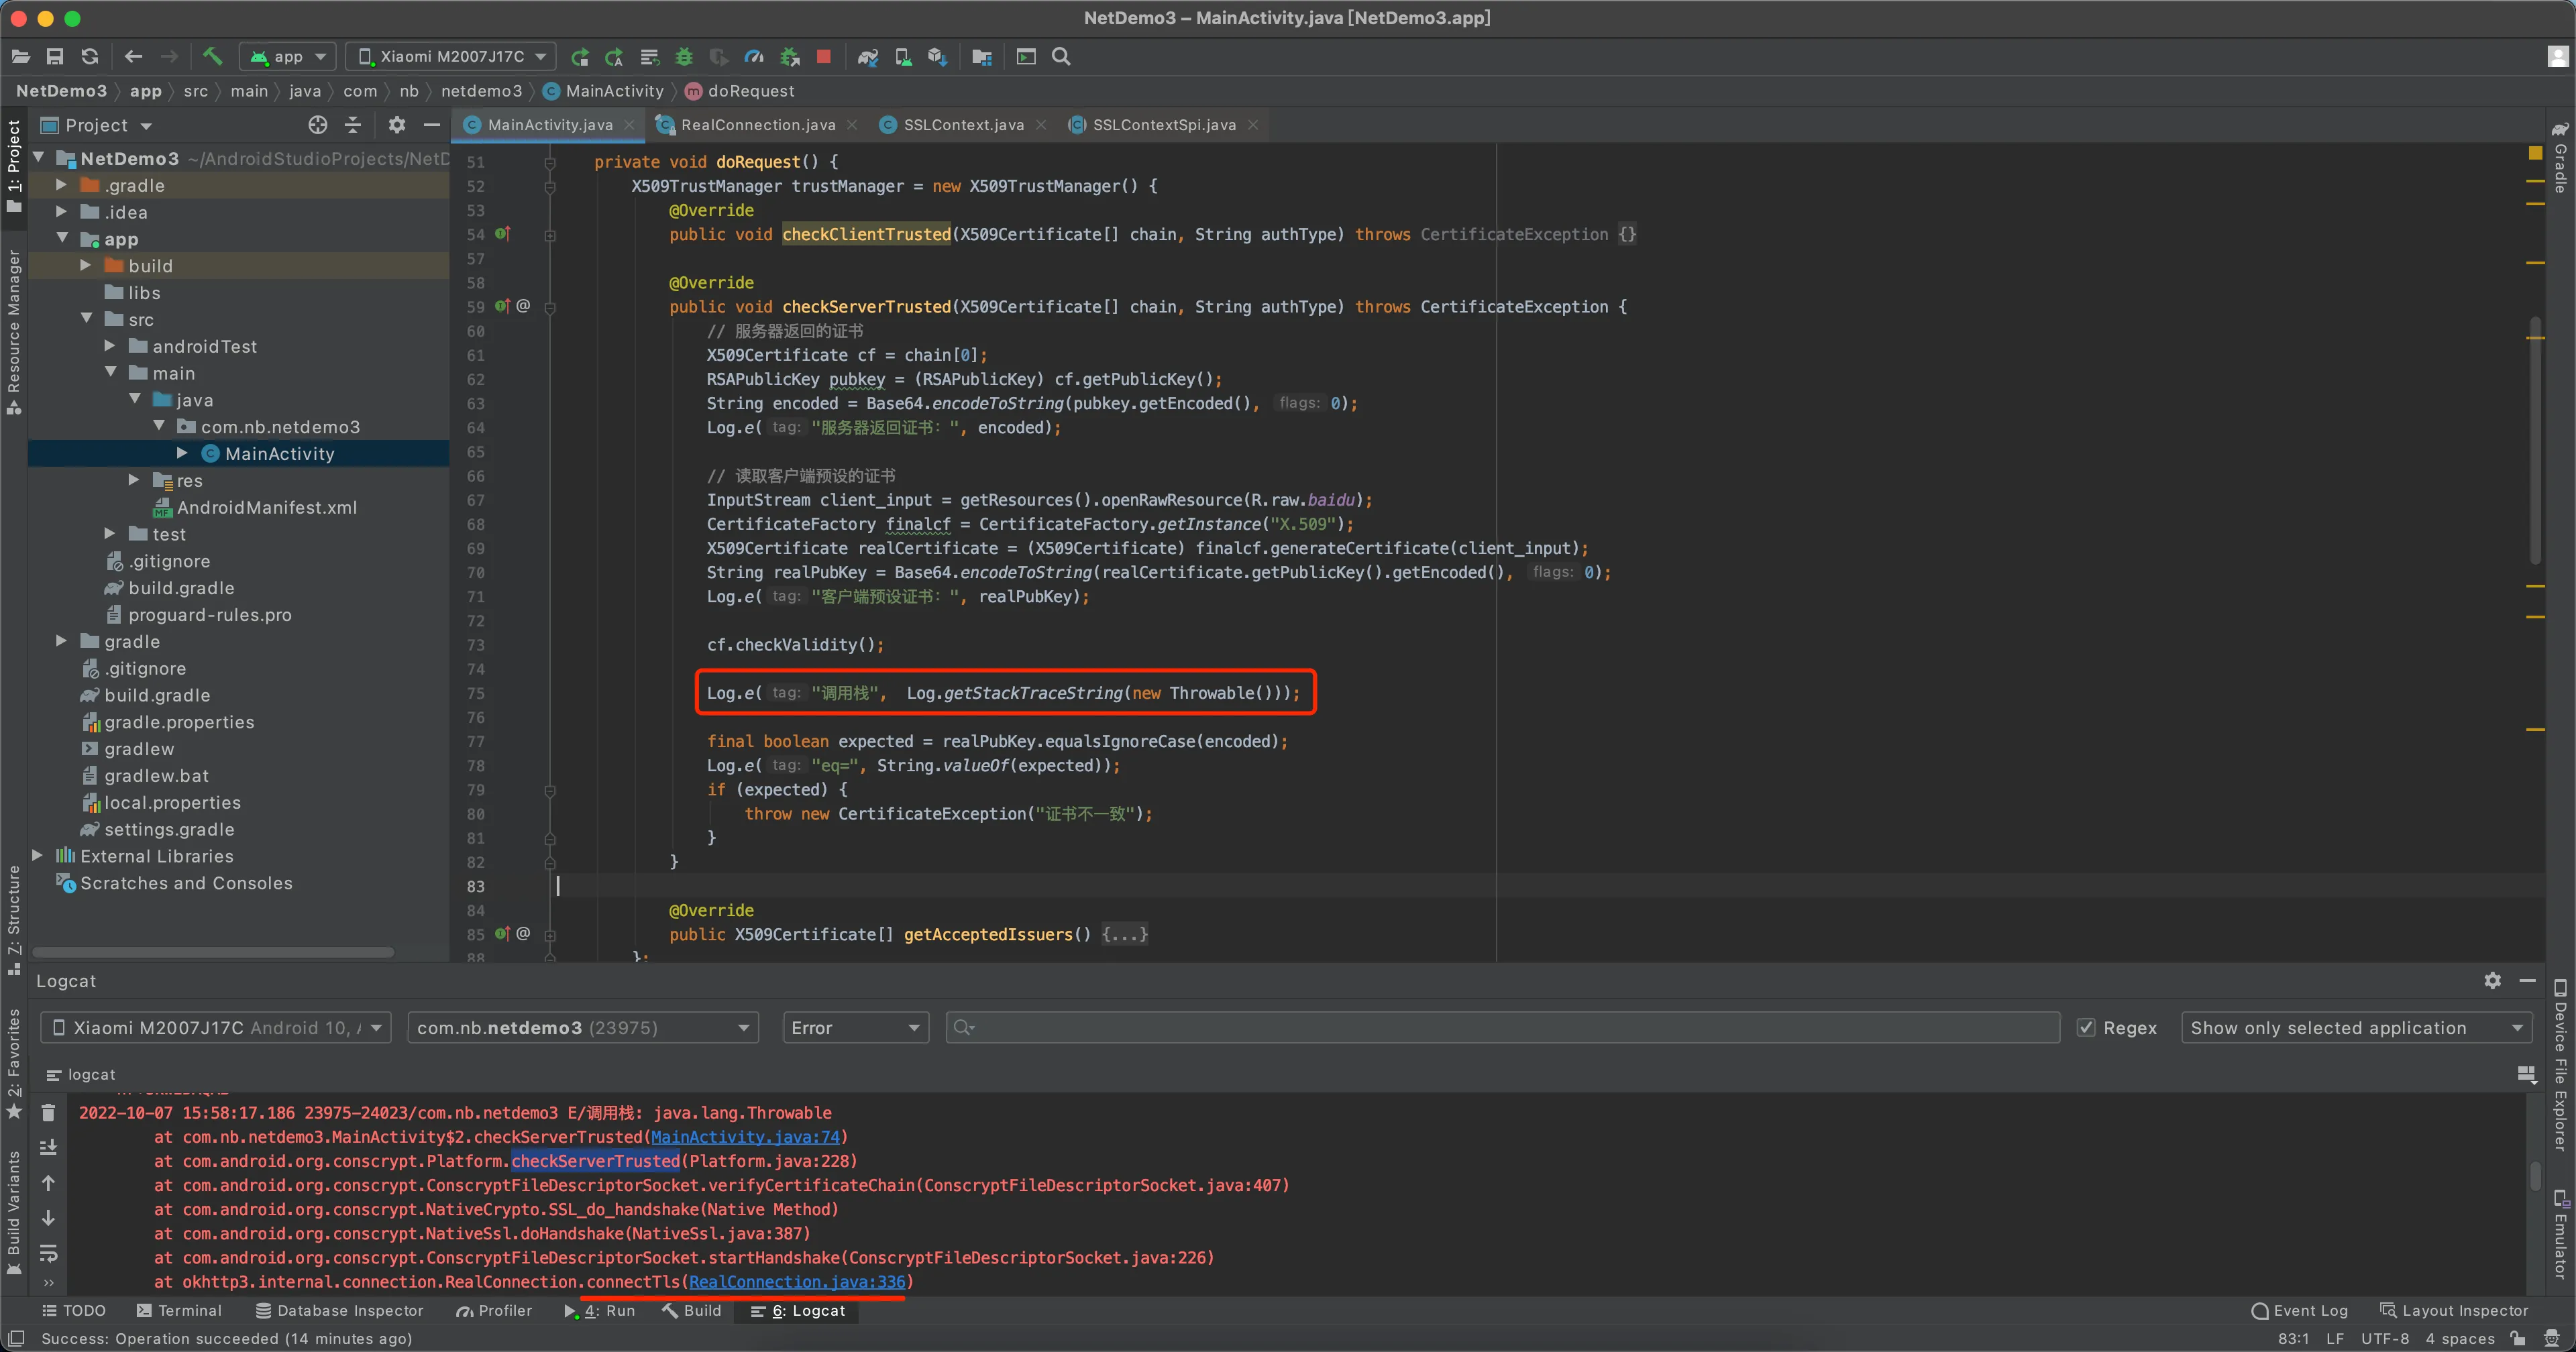Click the green Debug bug icon
The height and width of the screenshot is (1352, 2576).
(x=684, y=57)
